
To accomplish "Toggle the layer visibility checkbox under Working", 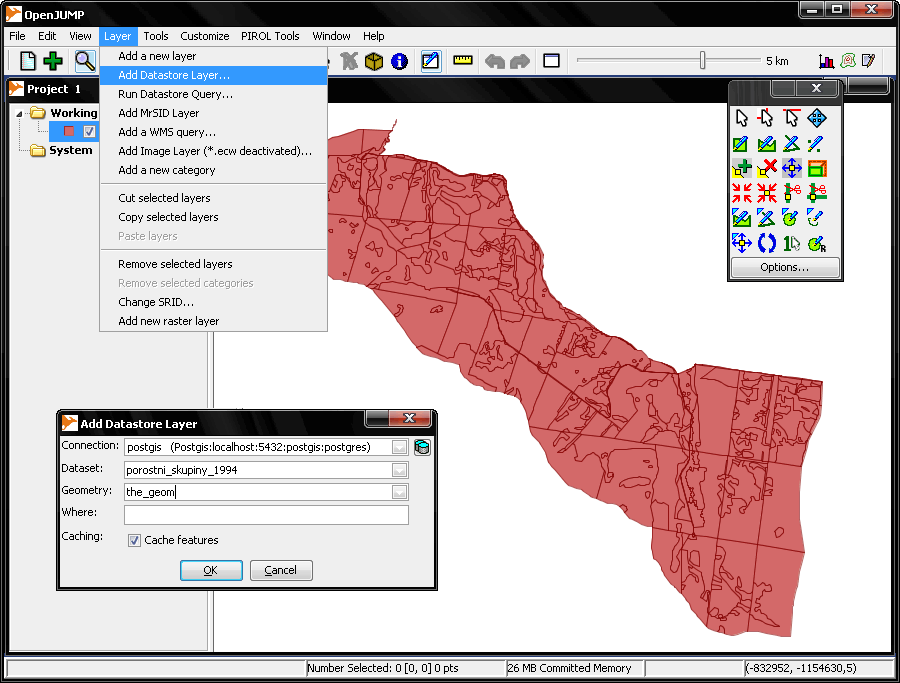I will click(90, 131).
